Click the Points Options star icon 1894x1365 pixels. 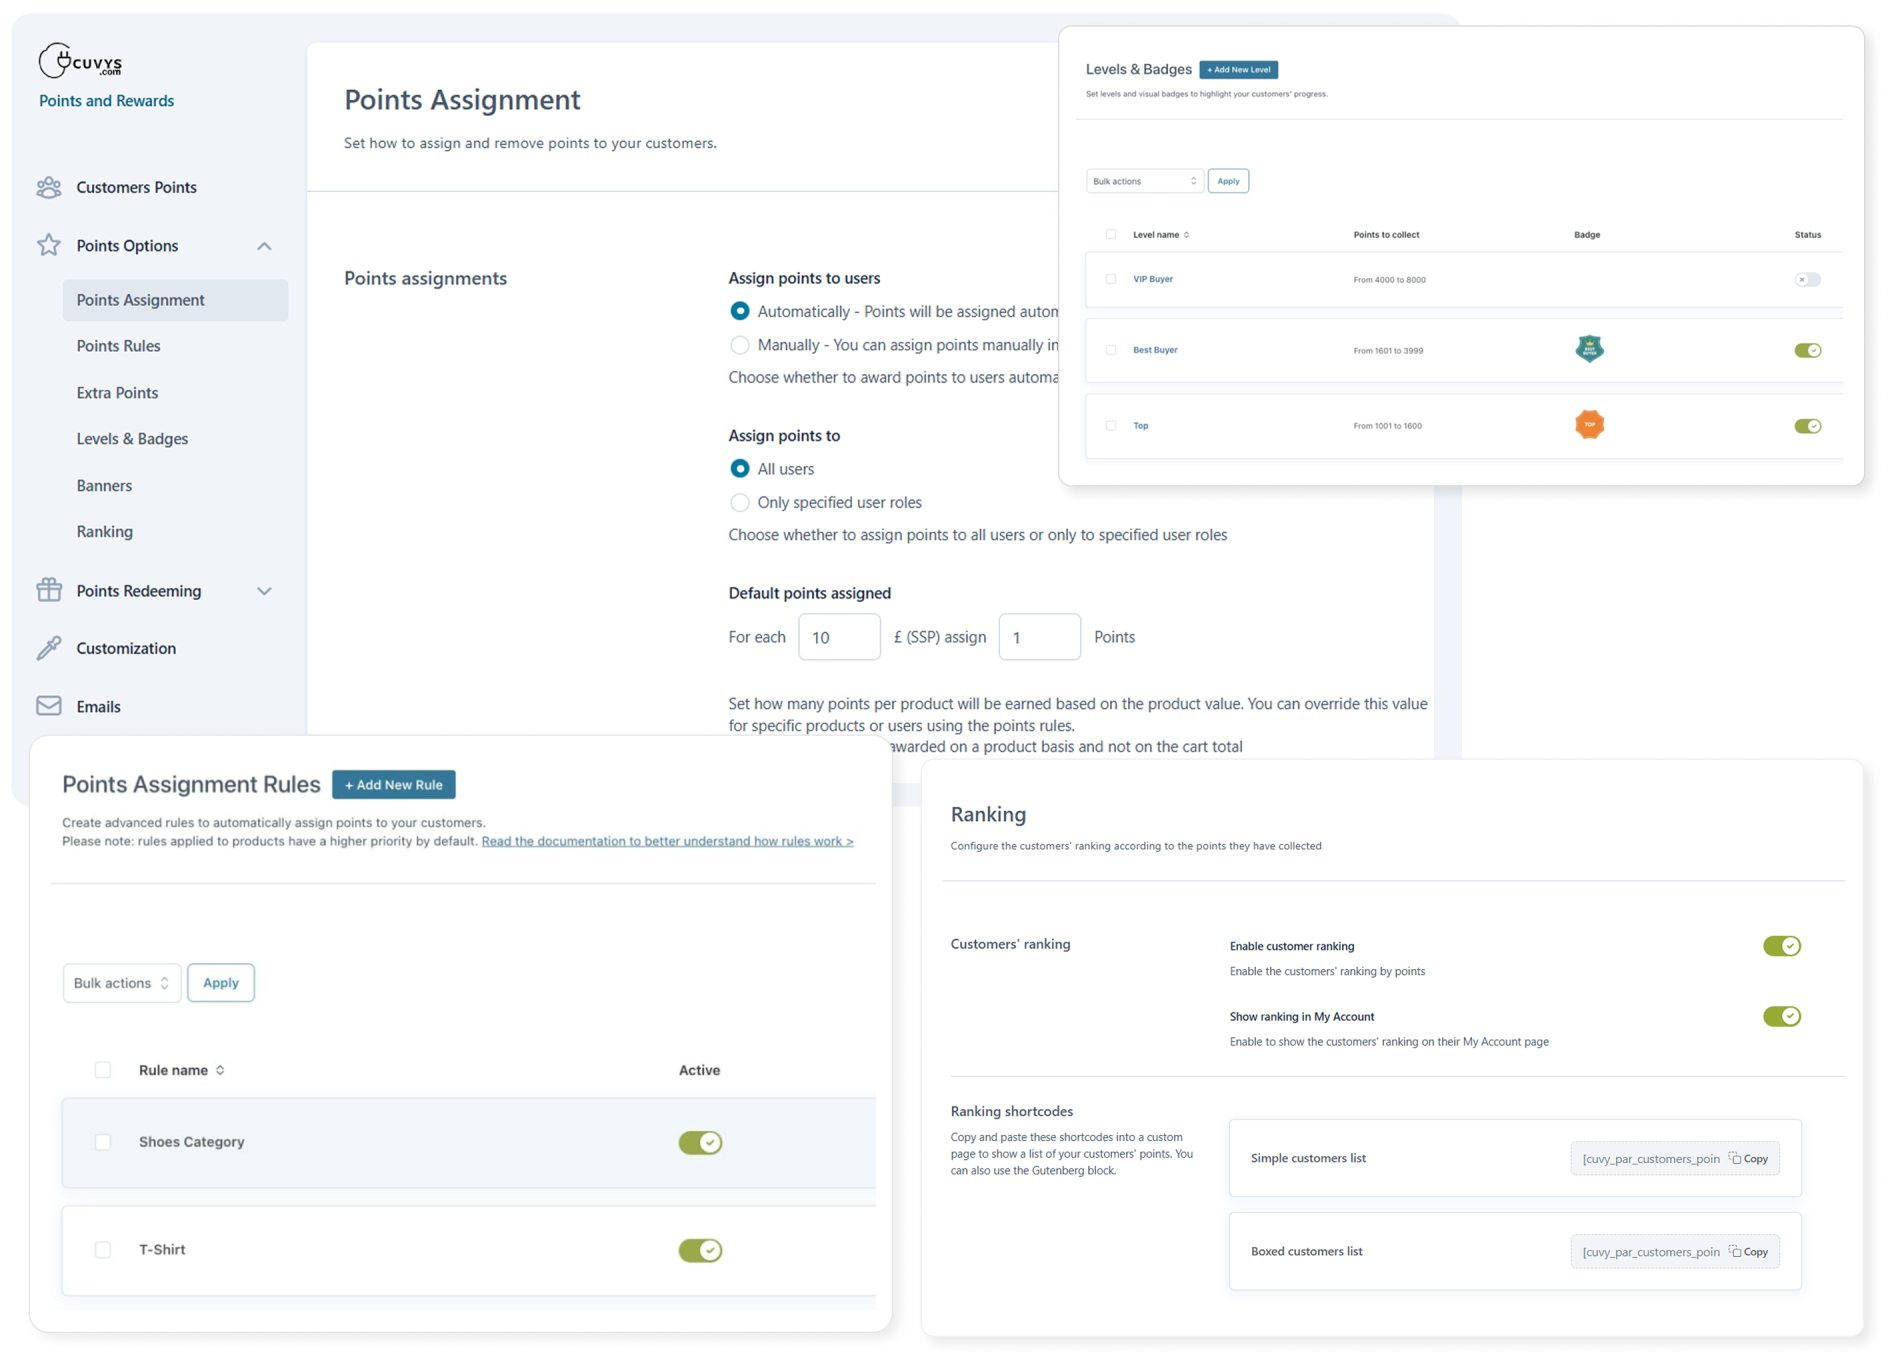[x=49, y=245]
